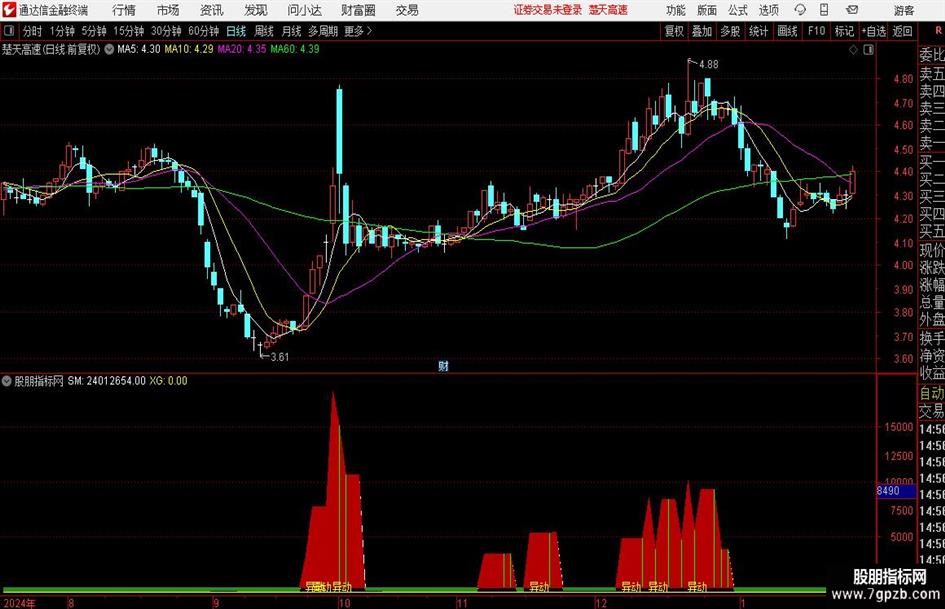Screen dimensions: 945x609
Task: Switch to 分时 chart period
Action: click(32, 31)
